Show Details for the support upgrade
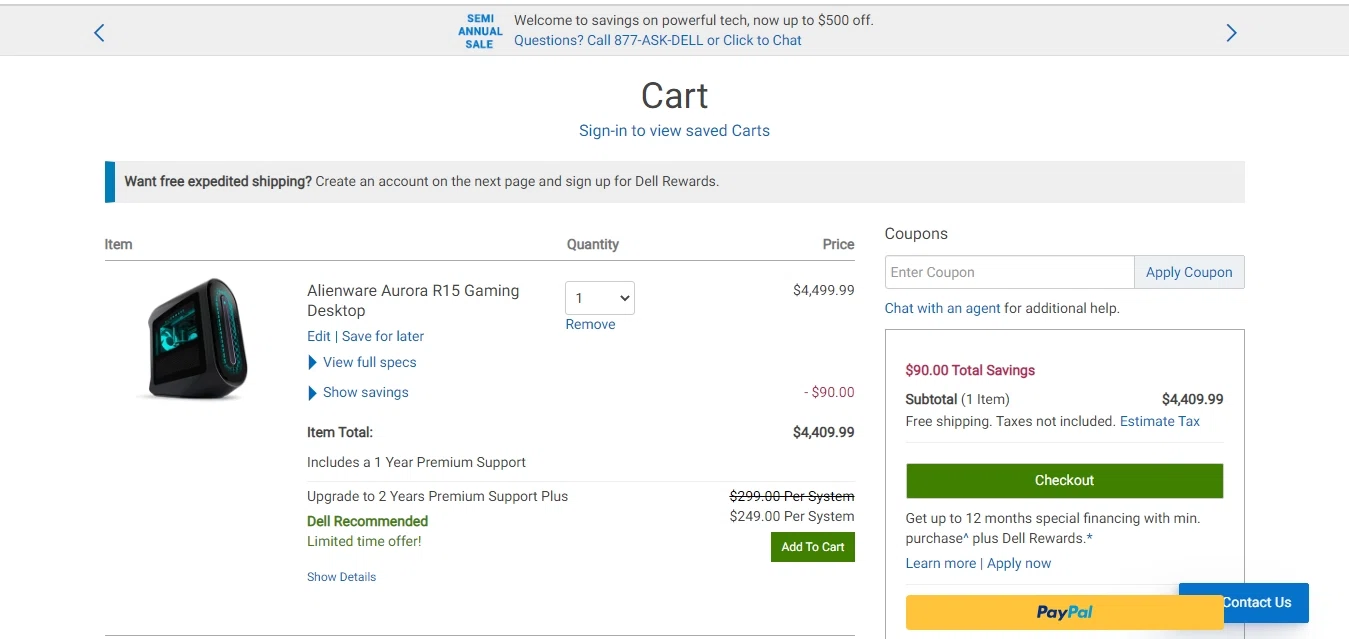The image size is (1349, 639). tap(342, 577)
